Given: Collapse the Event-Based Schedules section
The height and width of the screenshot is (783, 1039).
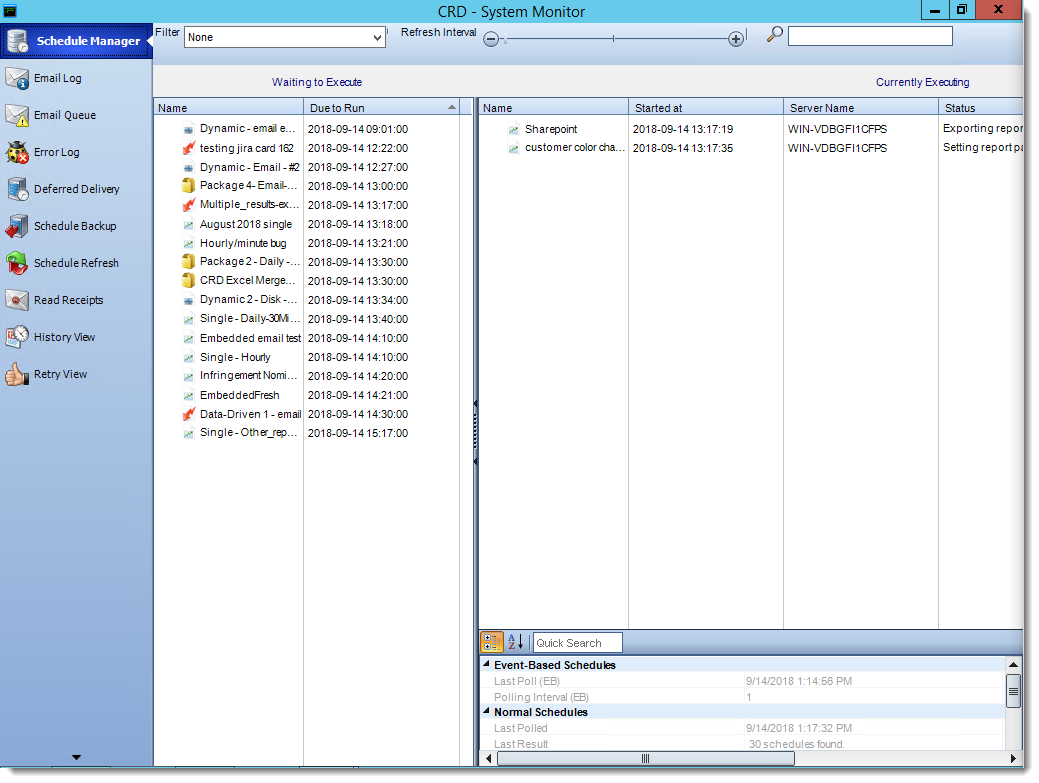Looking at the screenshot, I should tap(486, 665).
